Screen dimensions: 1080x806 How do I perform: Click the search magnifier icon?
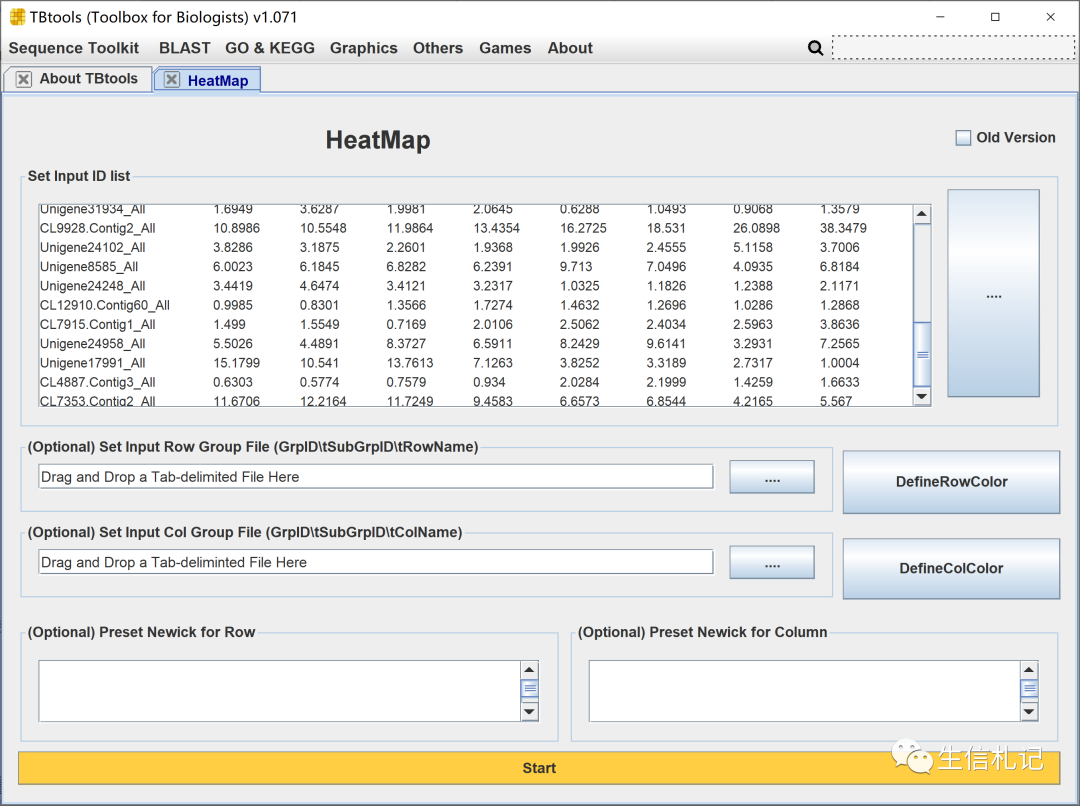pos(816,48)
